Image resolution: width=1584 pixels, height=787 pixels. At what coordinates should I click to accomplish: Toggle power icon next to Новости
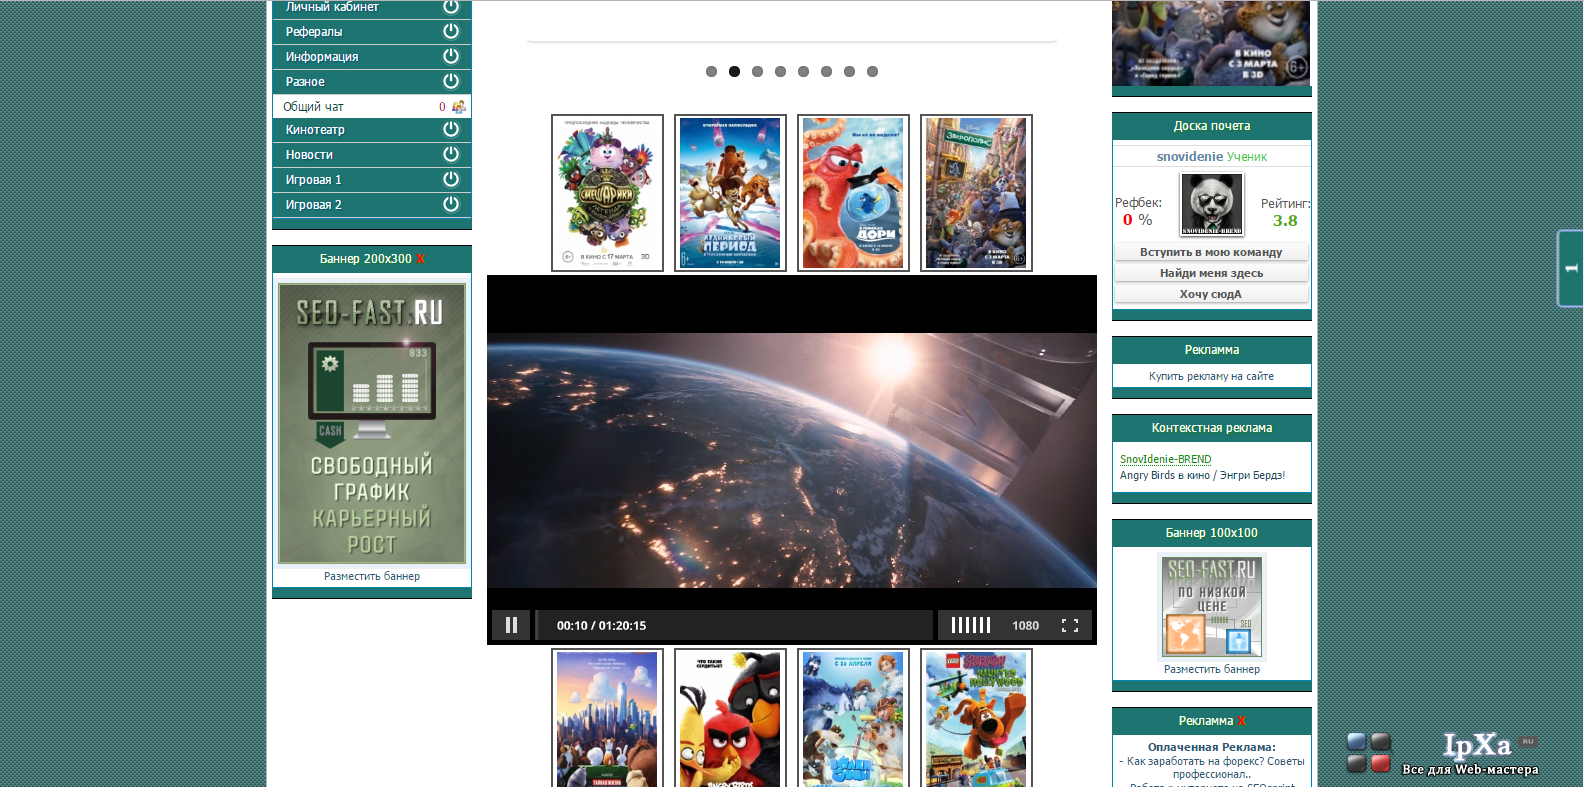[451, 154]
